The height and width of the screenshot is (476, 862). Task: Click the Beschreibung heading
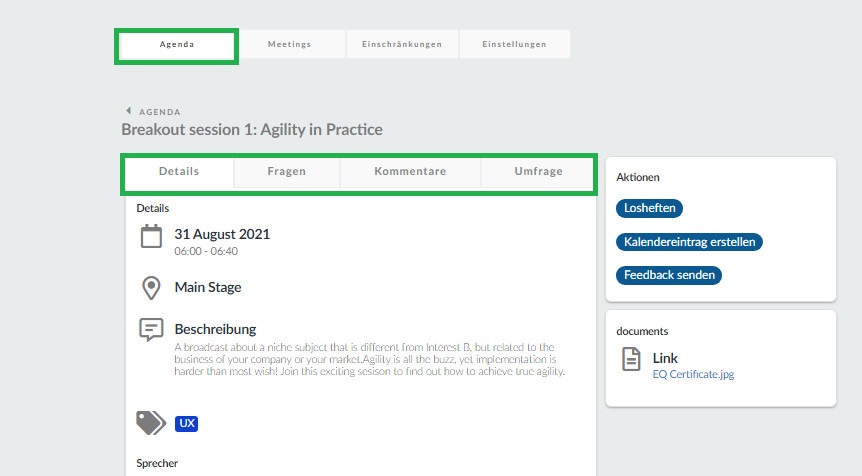click(x=216, y=329)
